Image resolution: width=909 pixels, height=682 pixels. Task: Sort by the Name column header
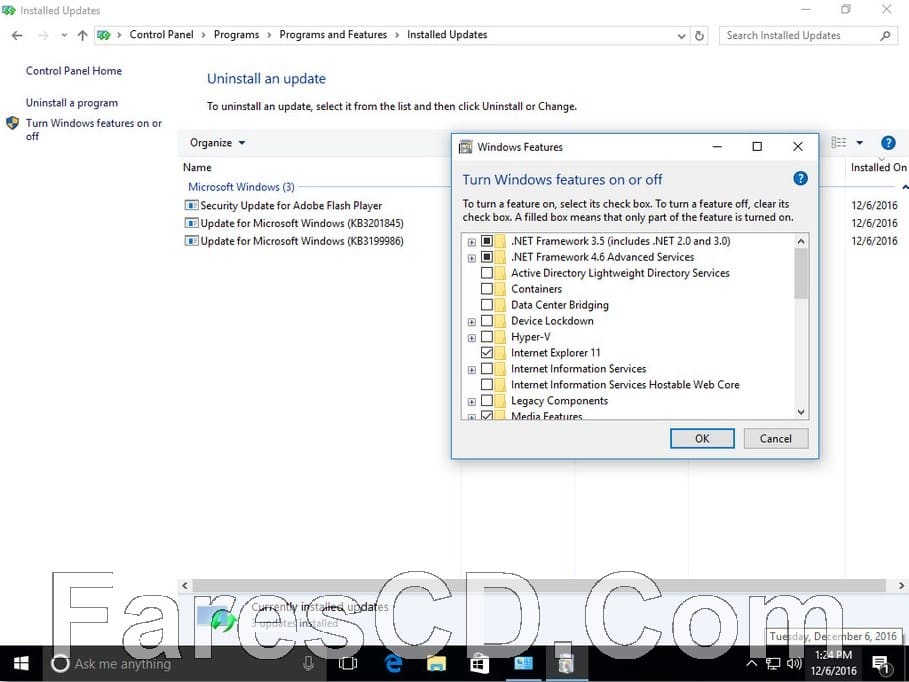point(197,167)
